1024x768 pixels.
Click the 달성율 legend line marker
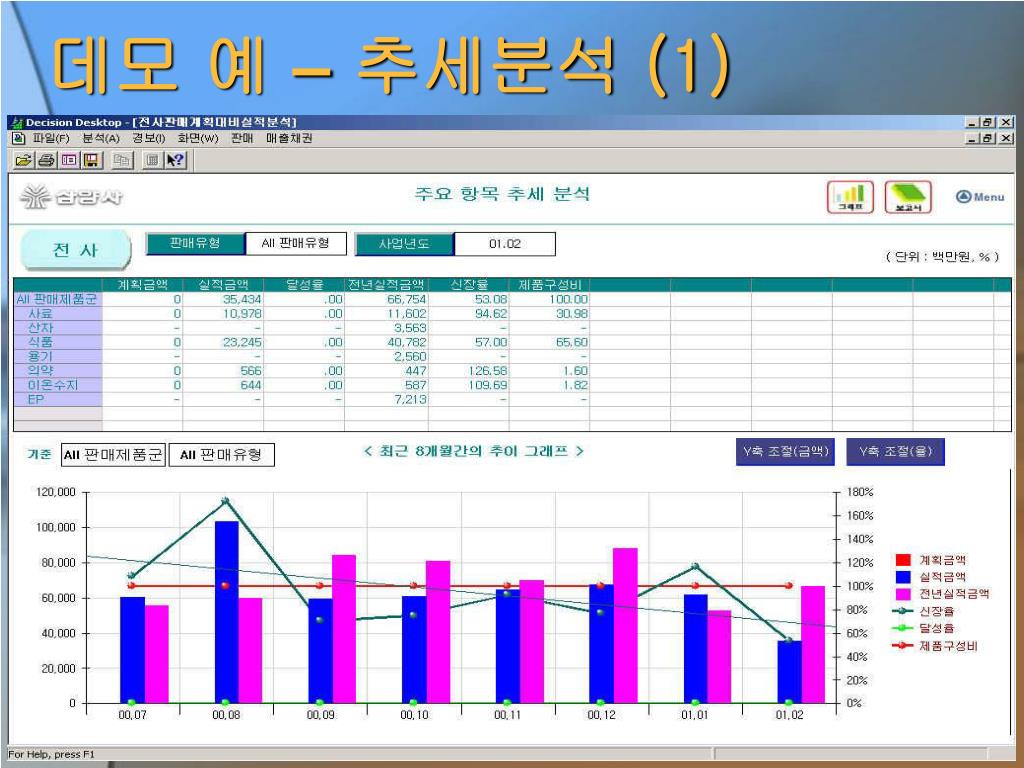[x=903, y=628]
